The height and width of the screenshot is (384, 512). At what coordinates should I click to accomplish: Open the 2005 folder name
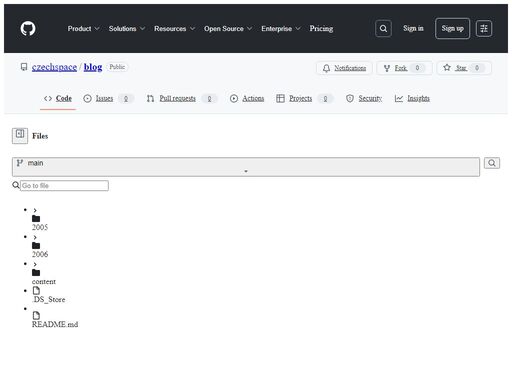pyautogui.click(x=40, y=227)
